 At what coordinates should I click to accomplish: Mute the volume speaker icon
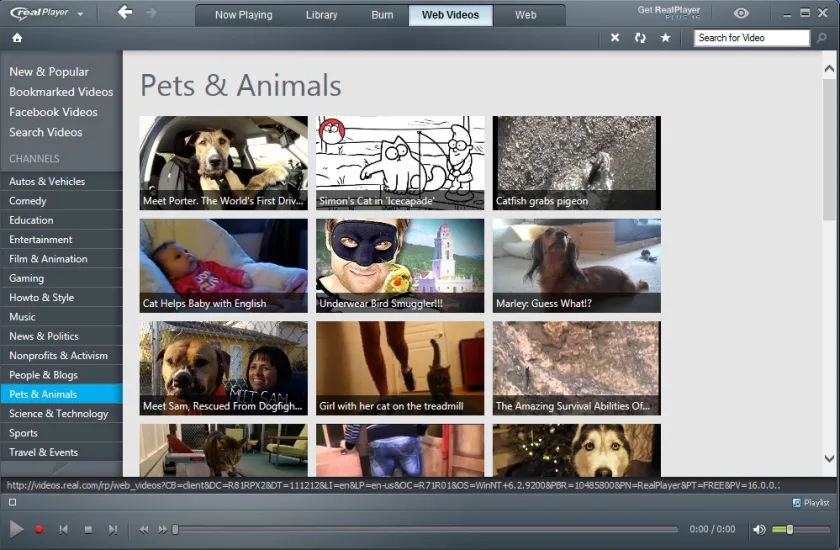(x=759, y=530)
